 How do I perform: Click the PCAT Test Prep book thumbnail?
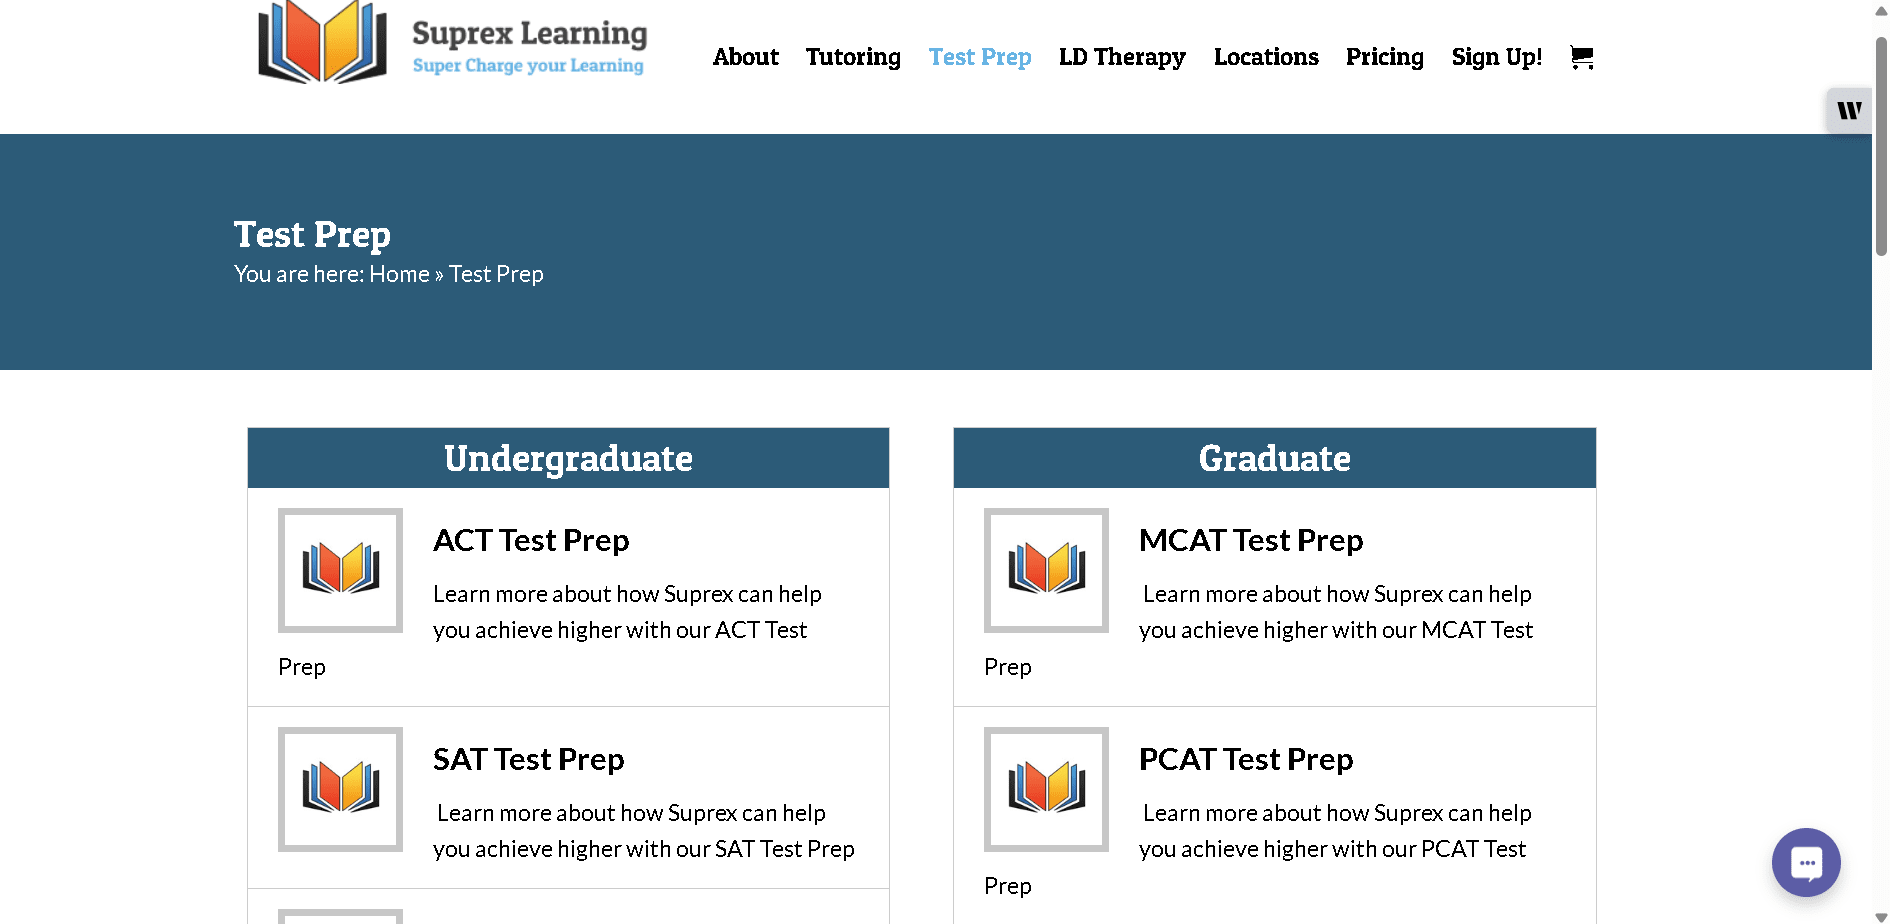coord(1046,789)
